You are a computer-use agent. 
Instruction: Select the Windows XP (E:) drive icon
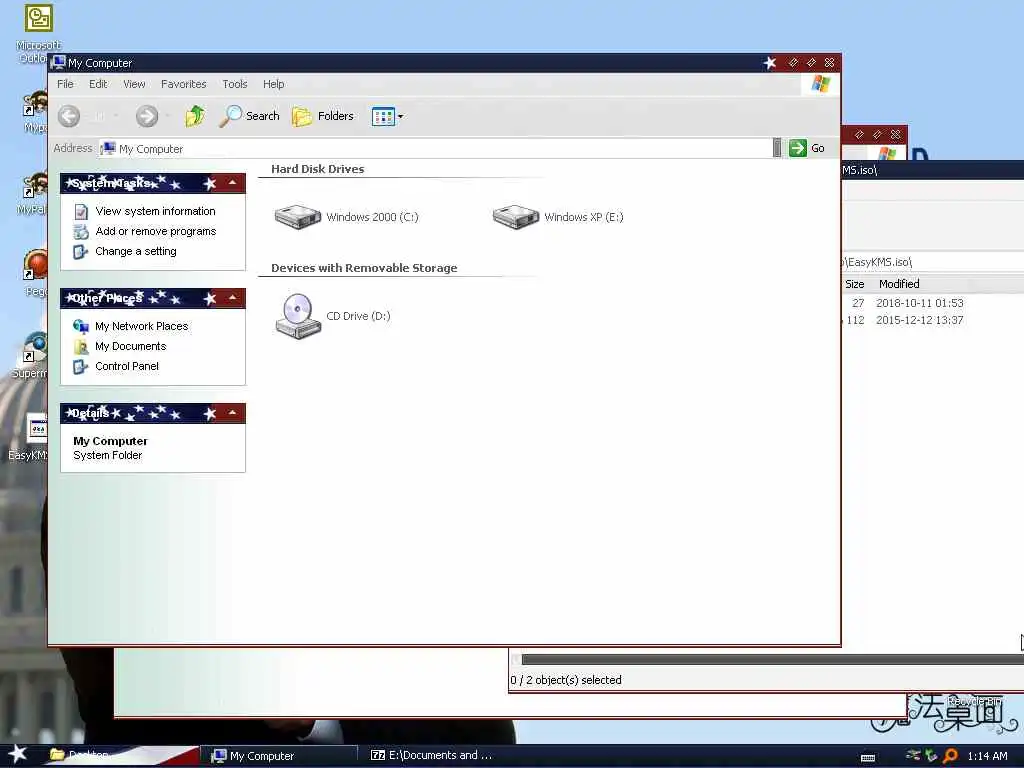(516, 217)
